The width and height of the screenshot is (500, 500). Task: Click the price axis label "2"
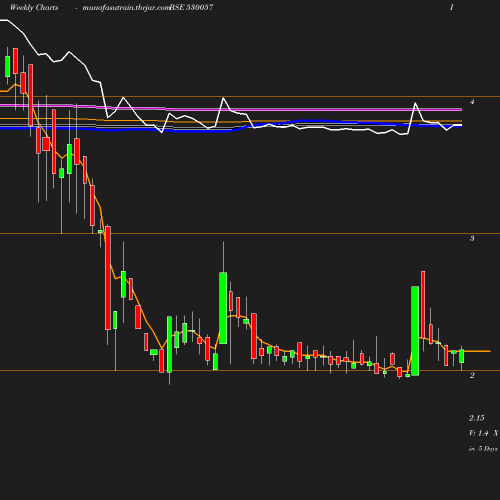(472, 375)
